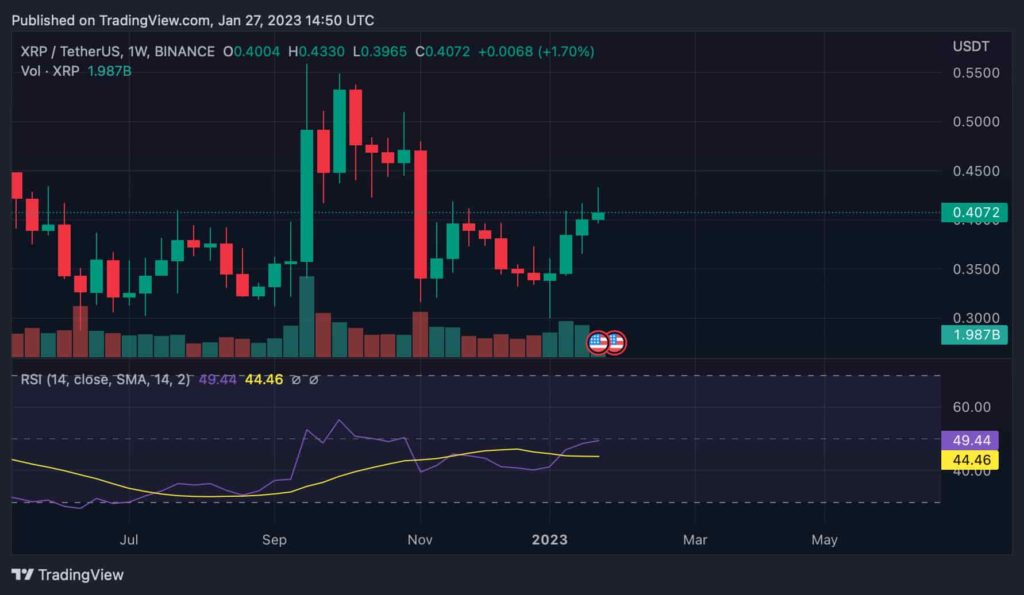1024x595 pixels.
Task: Click the purple 49.44 RSI axis label
Action: pyautogui.click(x=970, y=440)
